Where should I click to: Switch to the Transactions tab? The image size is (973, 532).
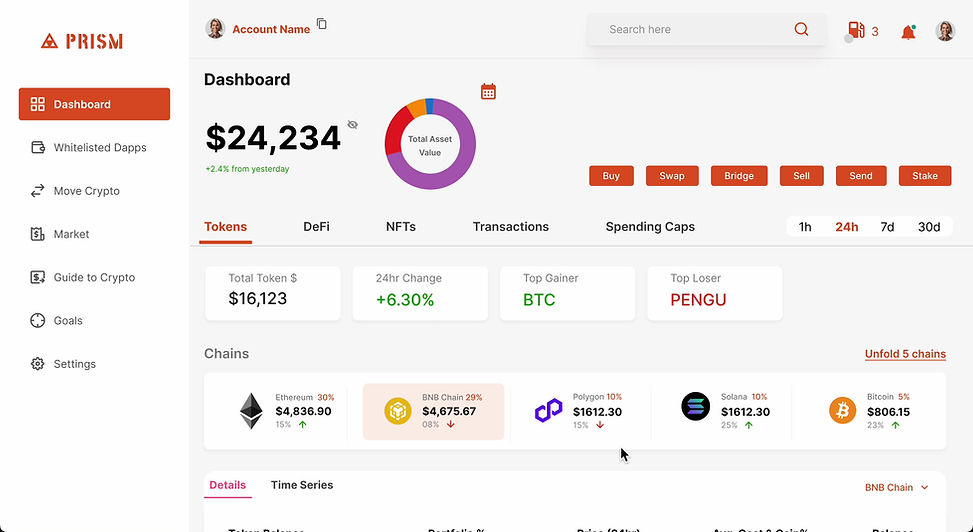(511, 227)
